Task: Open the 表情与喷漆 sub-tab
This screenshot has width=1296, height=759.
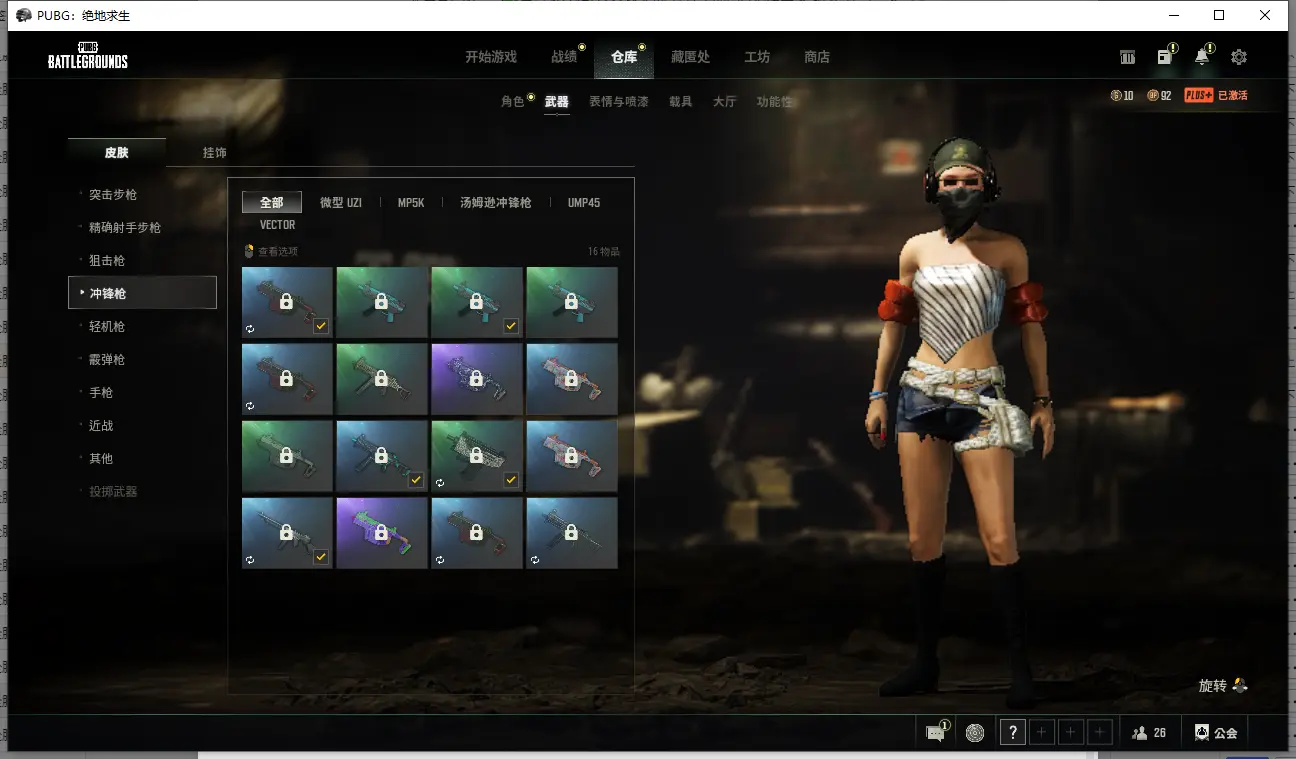Action: tap(619, 102)
